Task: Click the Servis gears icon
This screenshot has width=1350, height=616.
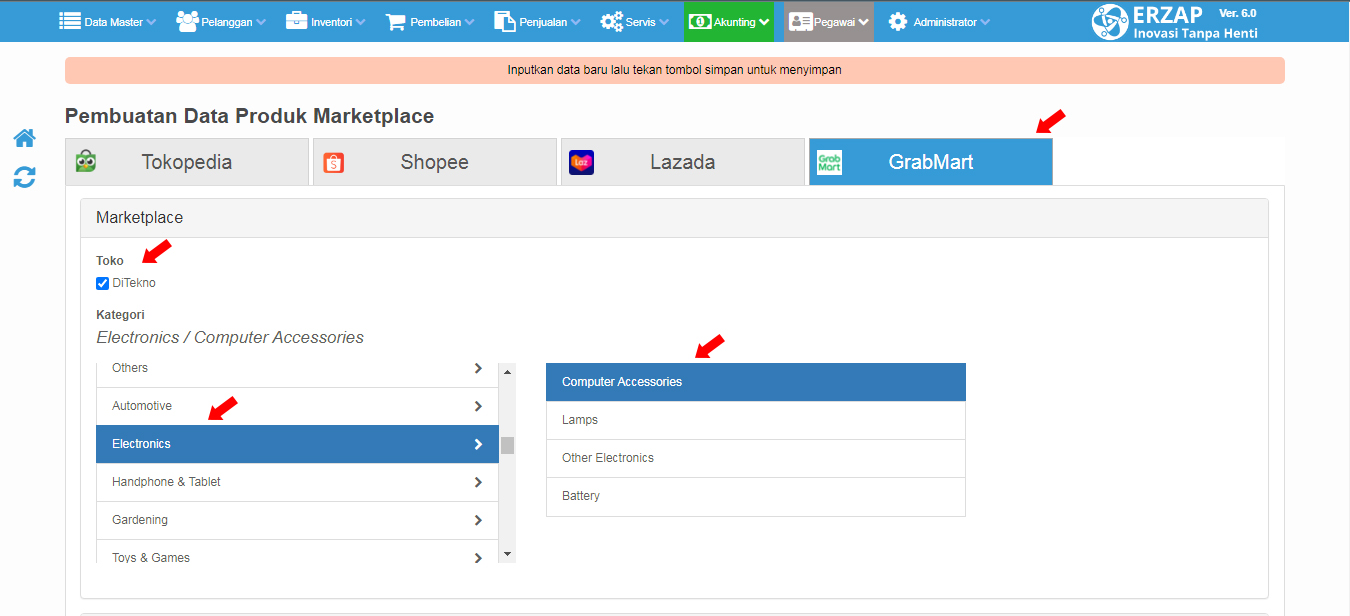Action: pyautogui.click(x=611, y=21)
